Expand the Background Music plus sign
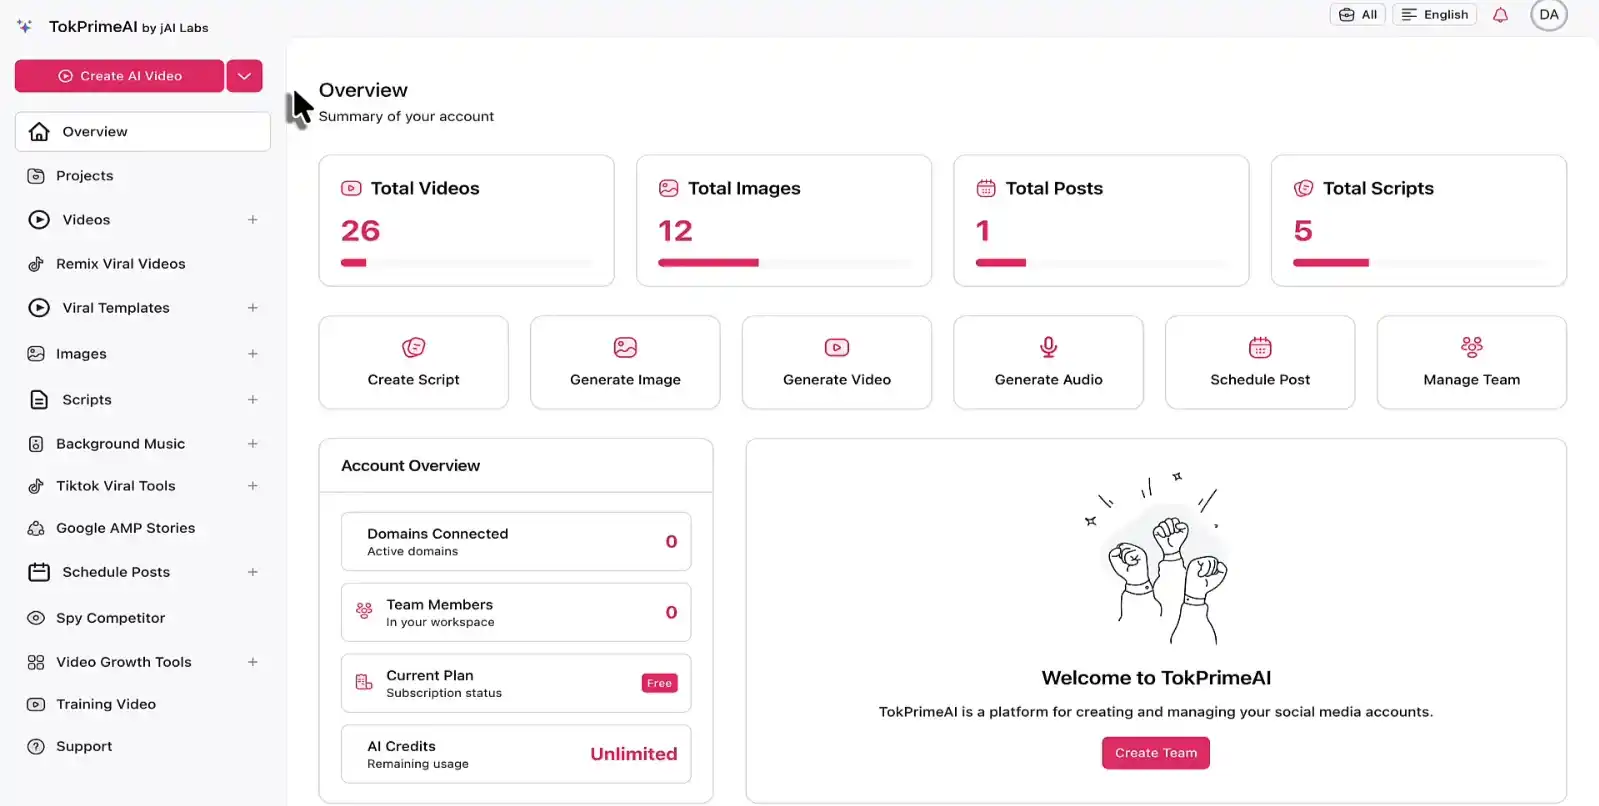 point(253,444)
